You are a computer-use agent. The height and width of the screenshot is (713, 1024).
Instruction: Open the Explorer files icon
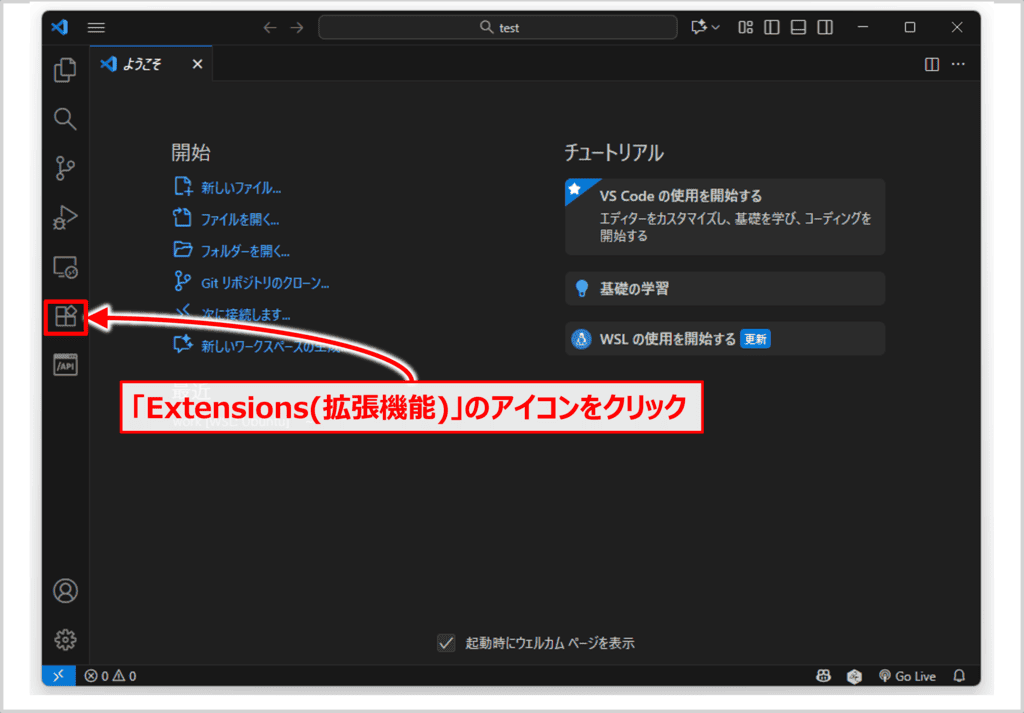66,70
